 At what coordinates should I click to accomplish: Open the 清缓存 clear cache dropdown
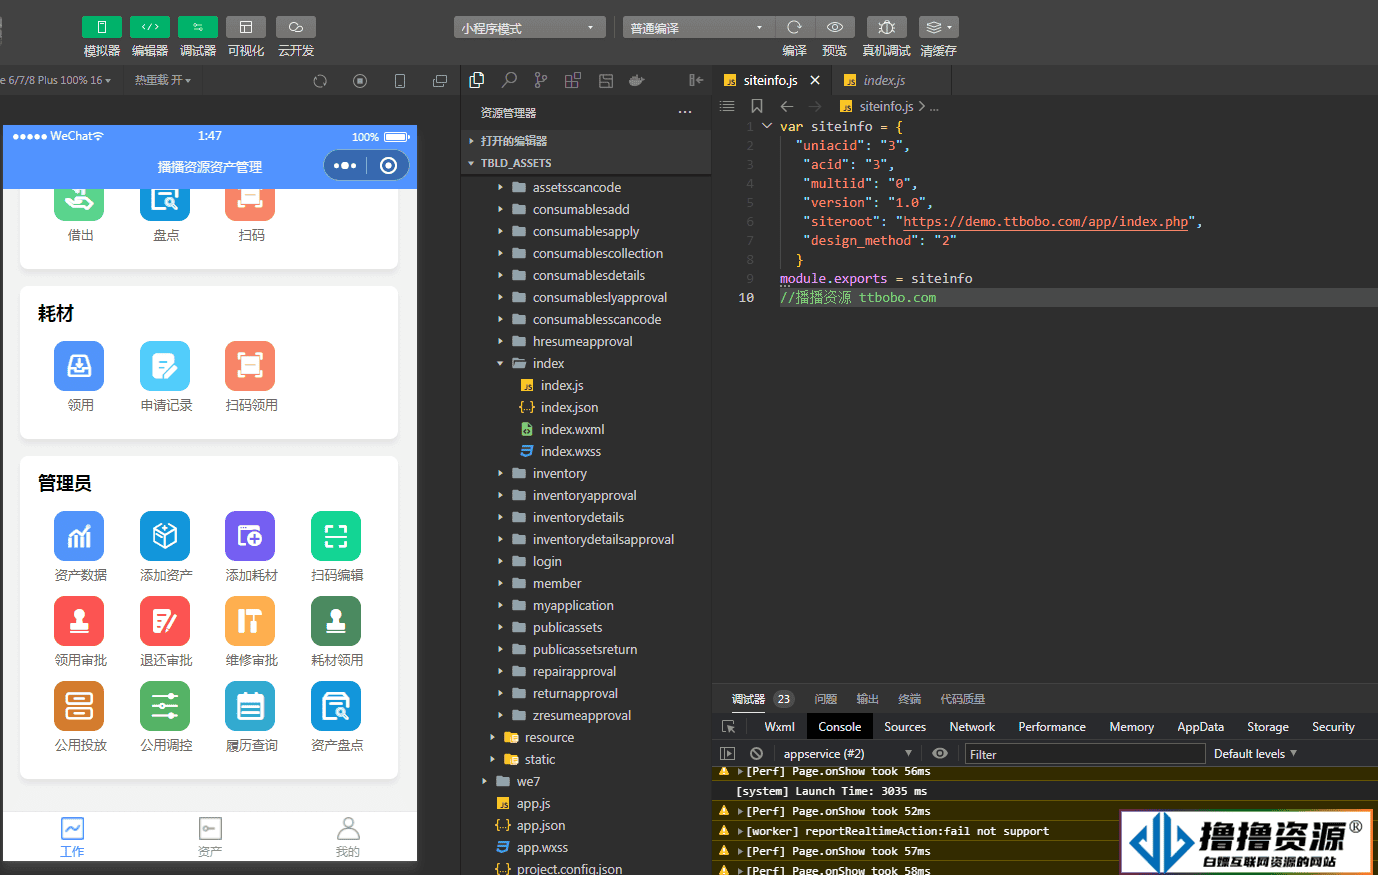point(938,27)
